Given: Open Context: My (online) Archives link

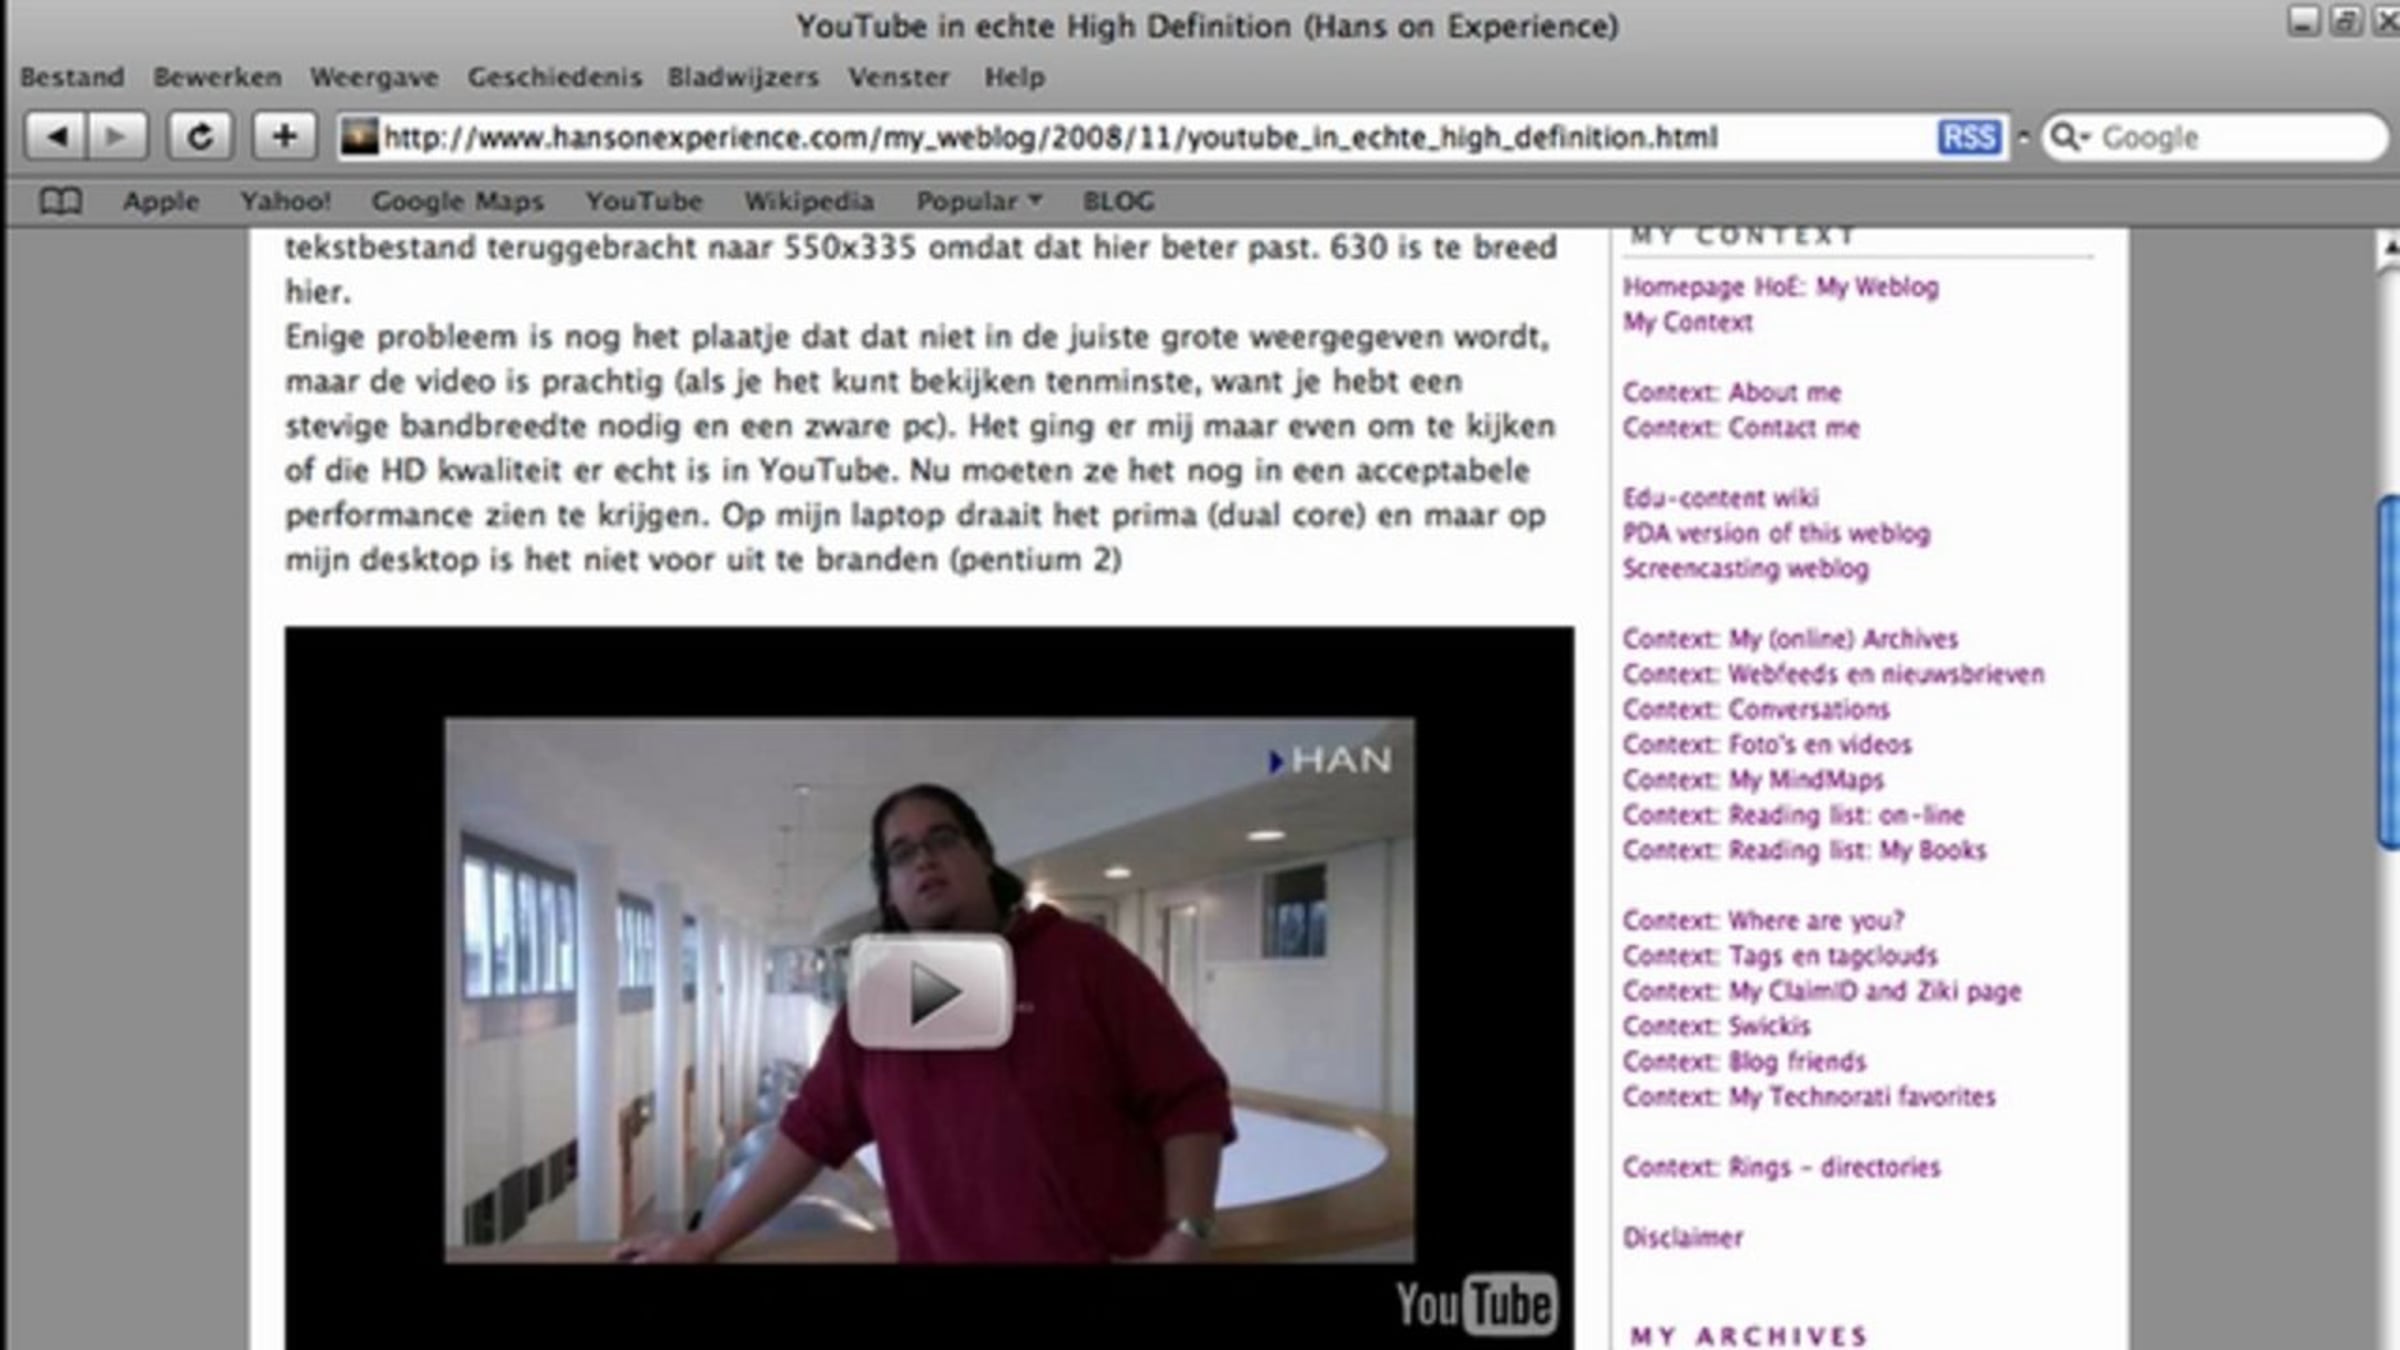Looking at the screenshot, I should [x=1790, y=638].
